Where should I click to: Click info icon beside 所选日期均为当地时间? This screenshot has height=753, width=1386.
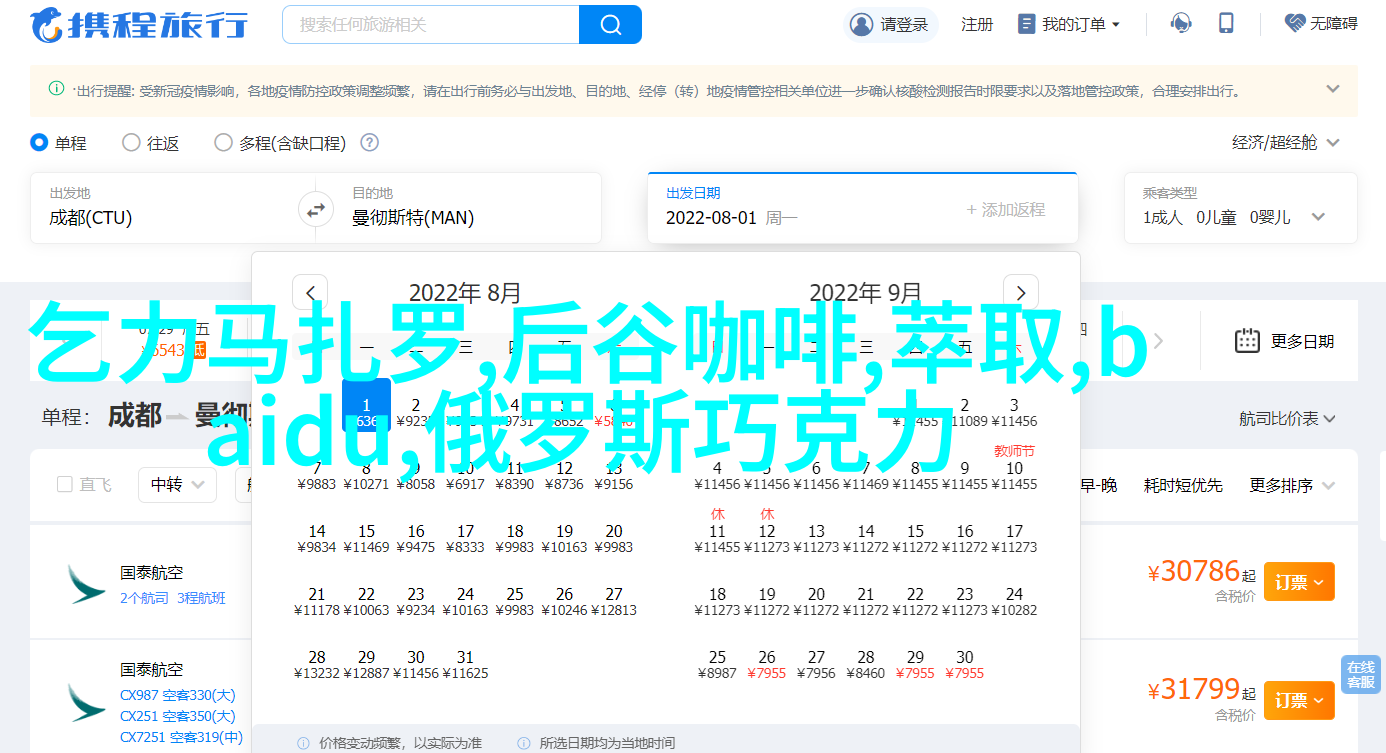523,743
